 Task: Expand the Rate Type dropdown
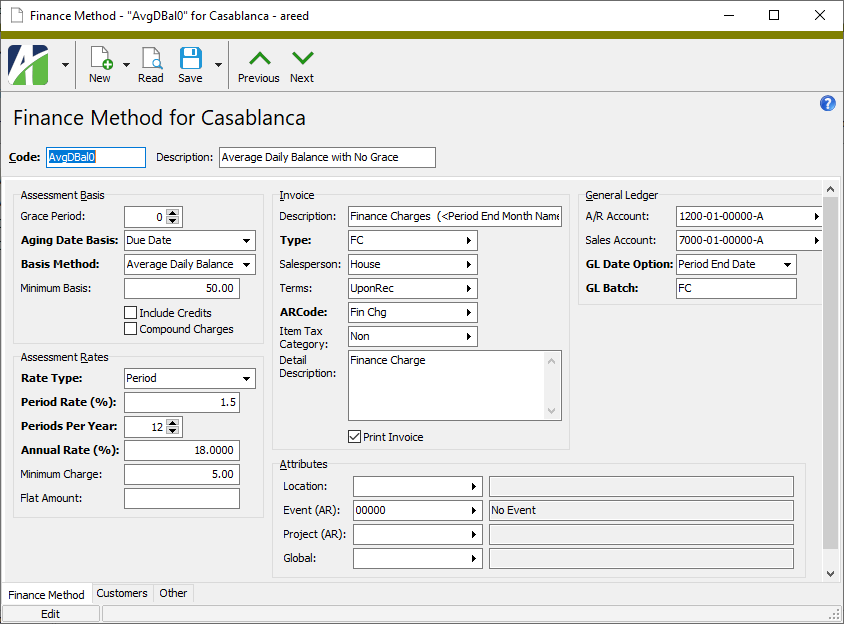[247, 378]
